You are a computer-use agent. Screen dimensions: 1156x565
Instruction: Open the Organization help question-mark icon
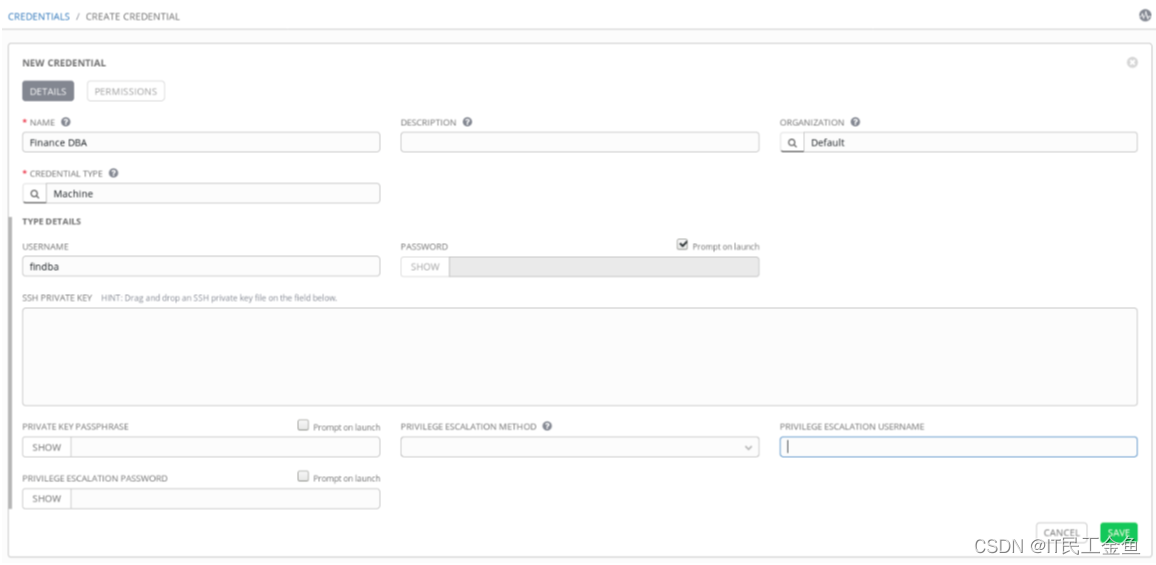tap(855, 122)
